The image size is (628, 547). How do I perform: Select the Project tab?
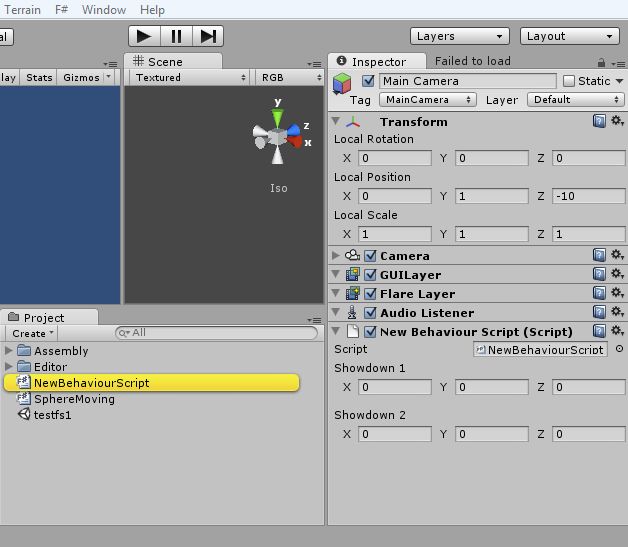click(49, 317)
